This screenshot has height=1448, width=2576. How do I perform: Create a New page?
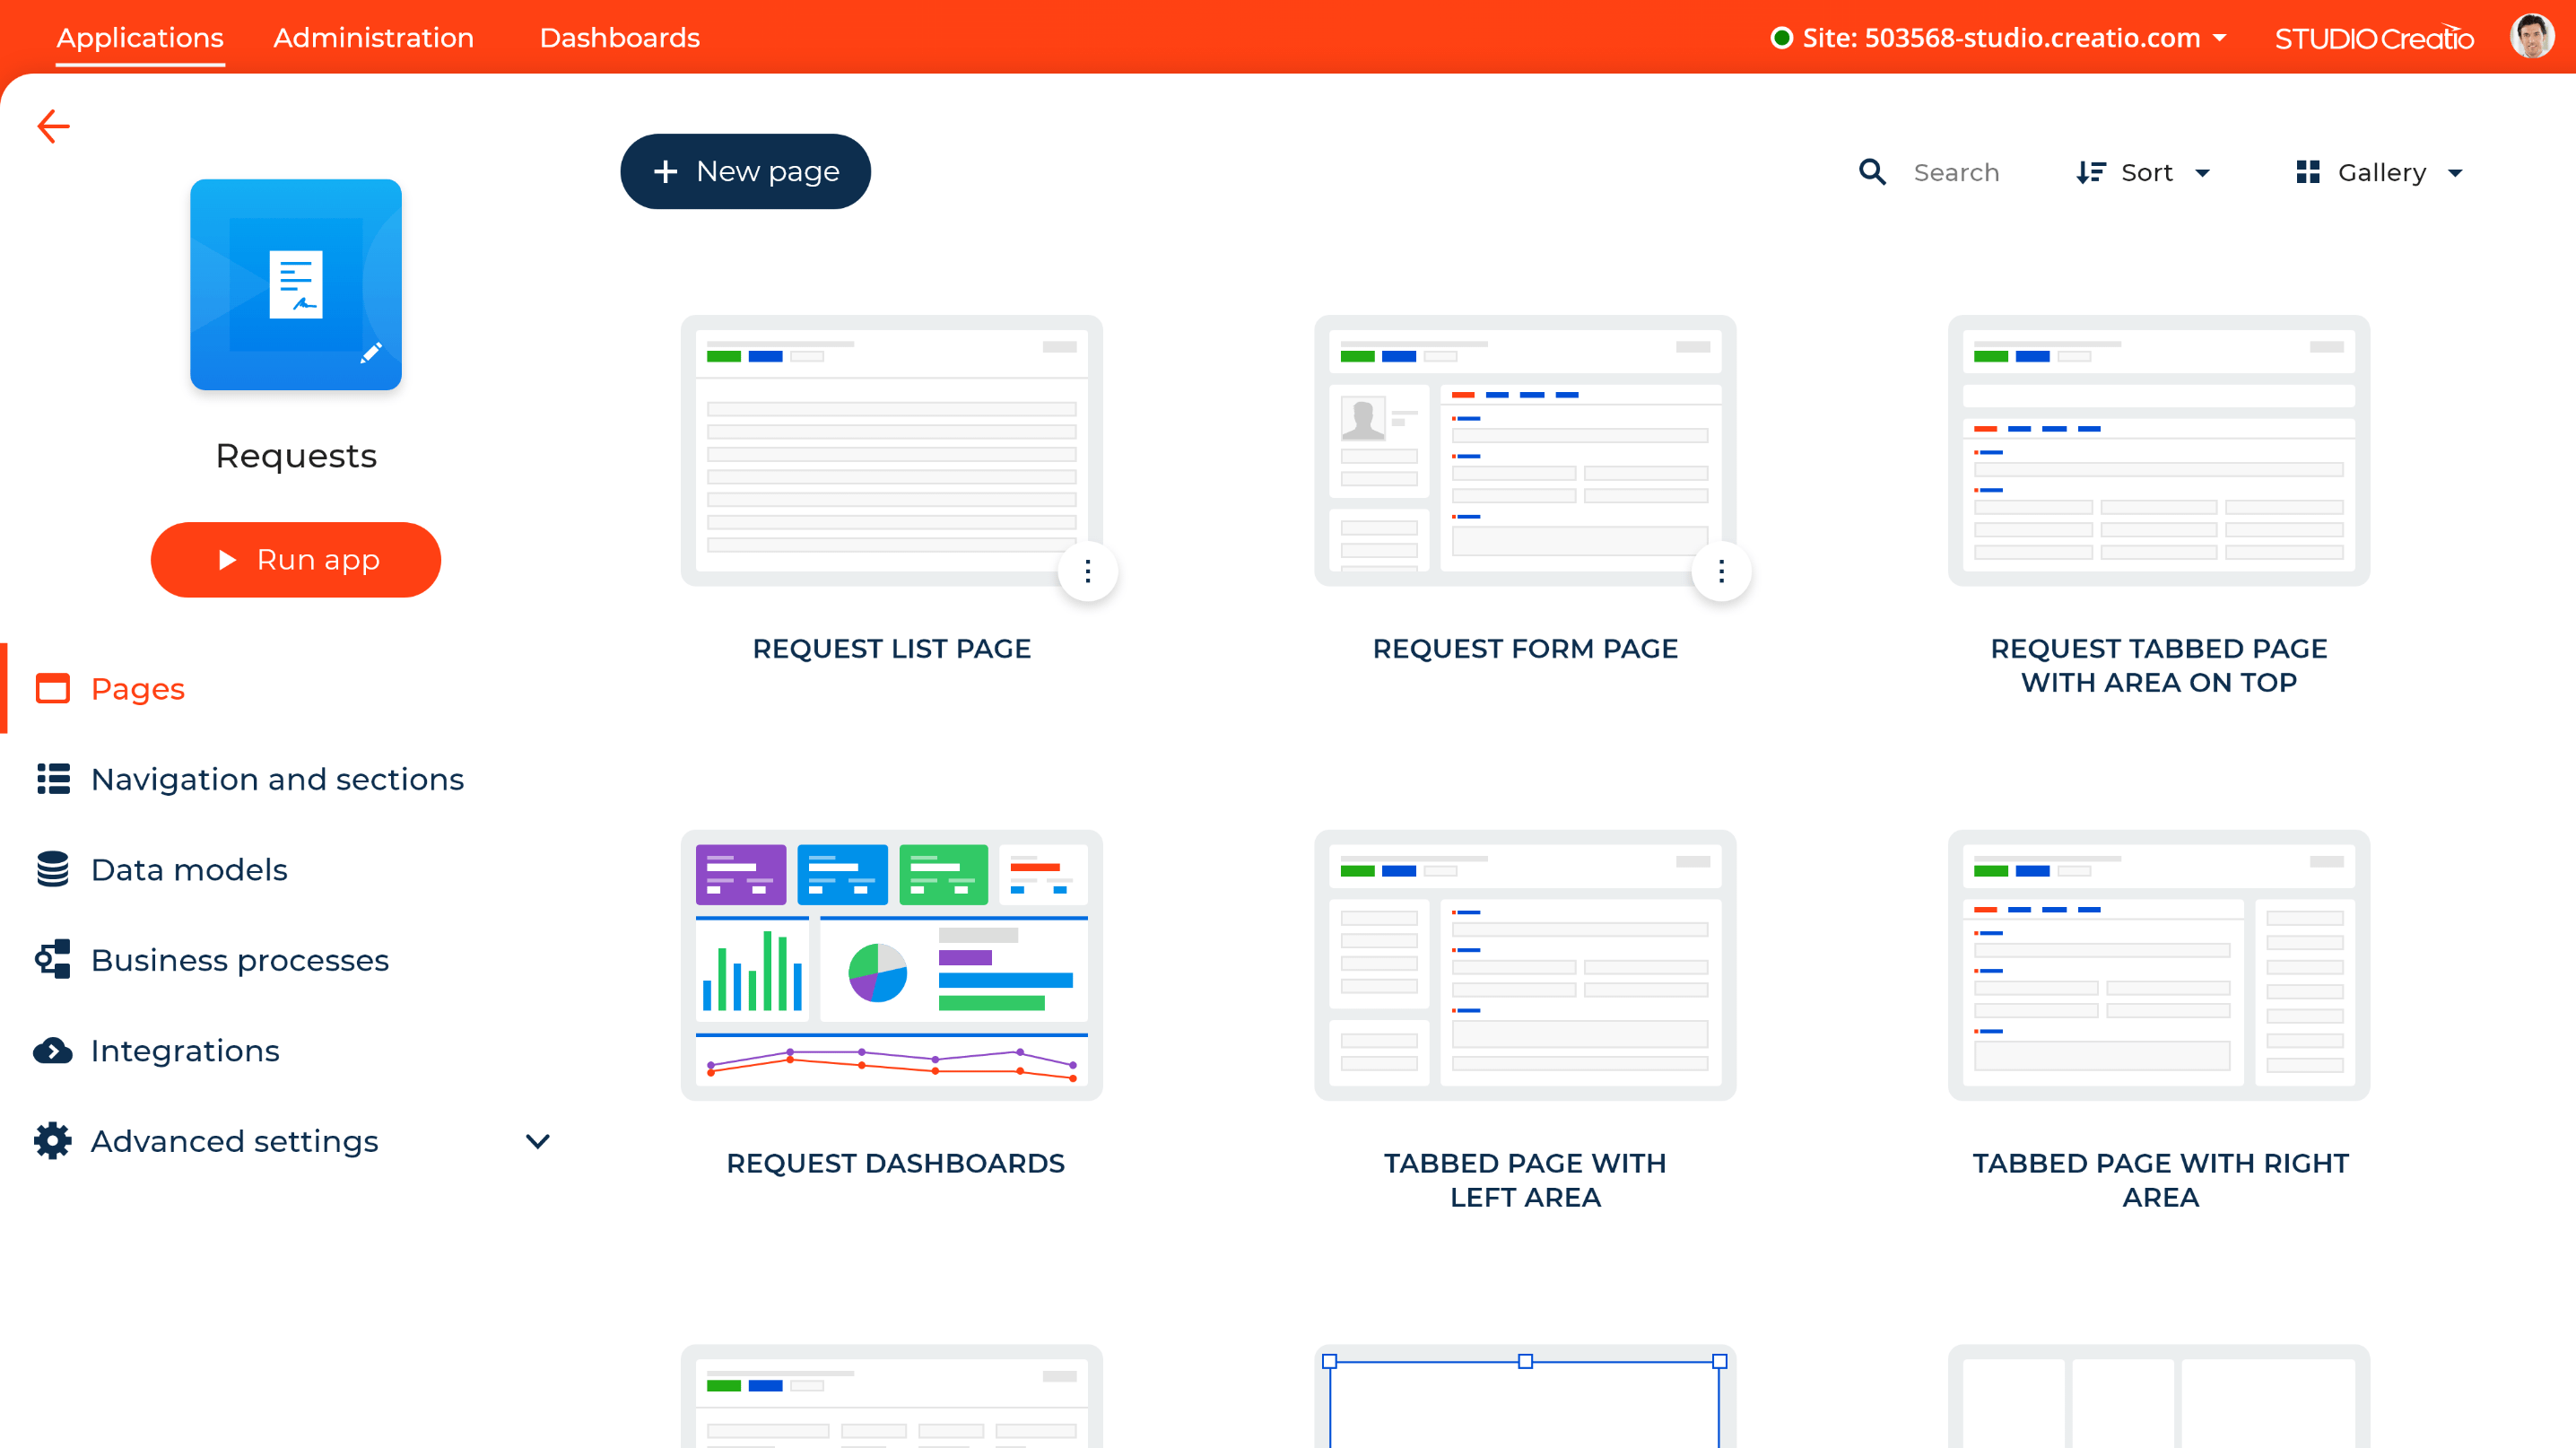pos(746,171)
